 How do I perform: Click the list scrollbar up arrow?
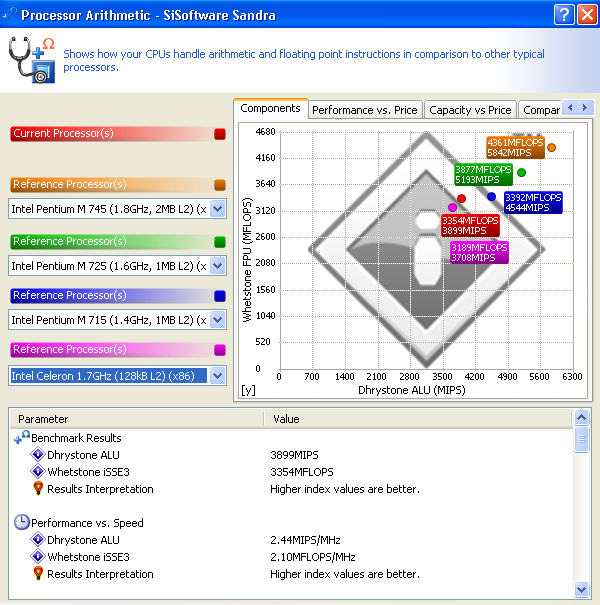(581, 417)
